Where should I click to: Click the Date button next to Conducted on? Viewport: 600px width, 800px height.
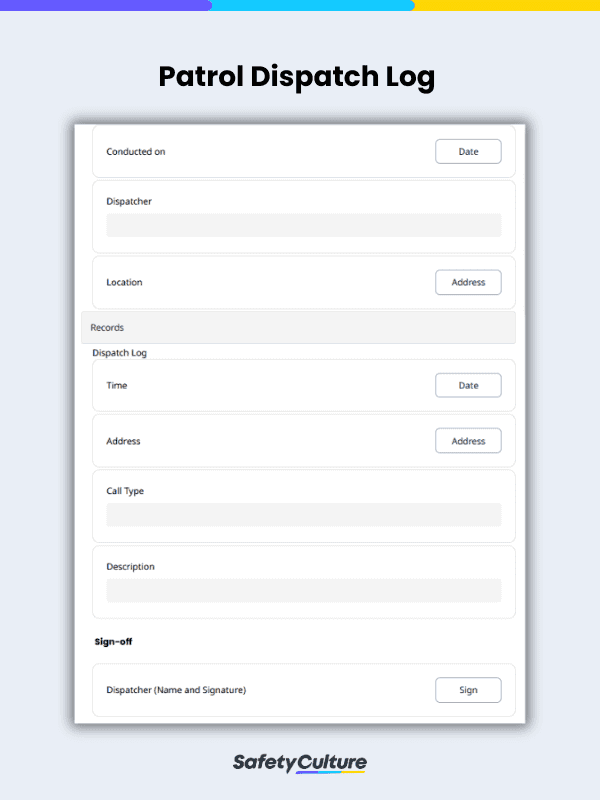coord(468,151)
